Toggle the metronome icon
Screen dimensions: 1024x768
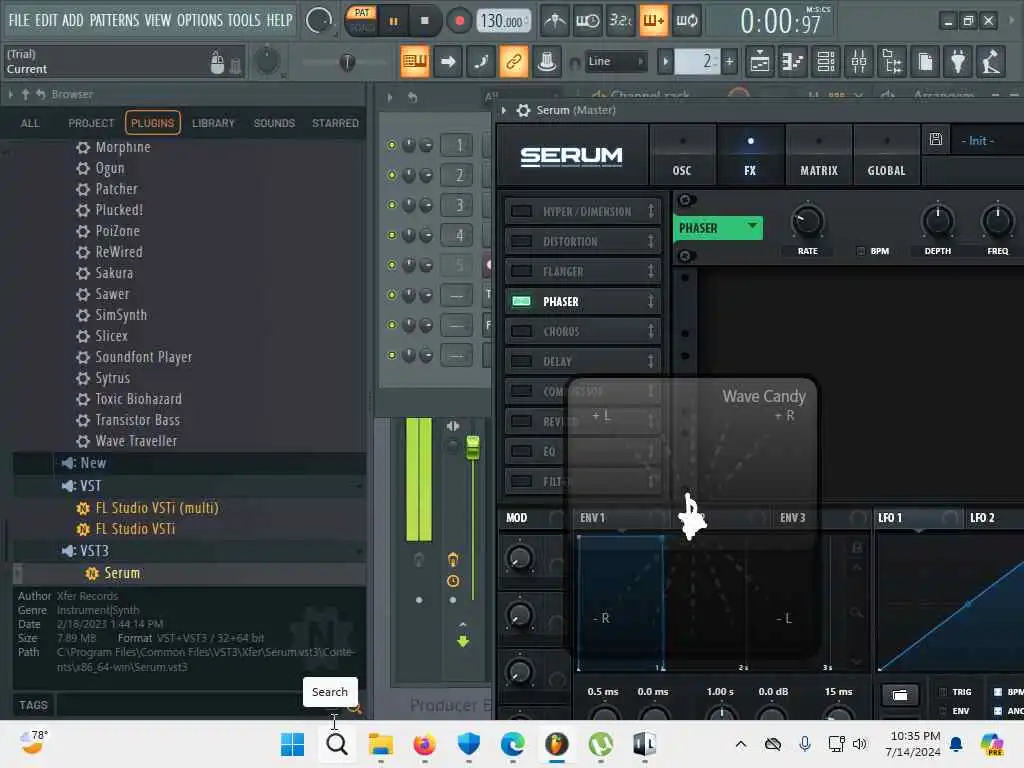tap(555, 21)
